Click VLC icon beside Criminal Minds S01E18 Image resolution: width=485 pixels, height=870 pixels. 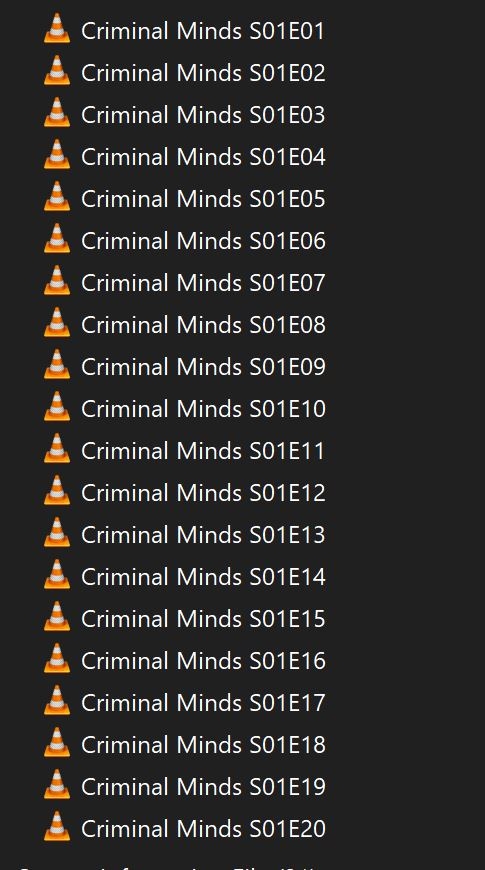57,742
